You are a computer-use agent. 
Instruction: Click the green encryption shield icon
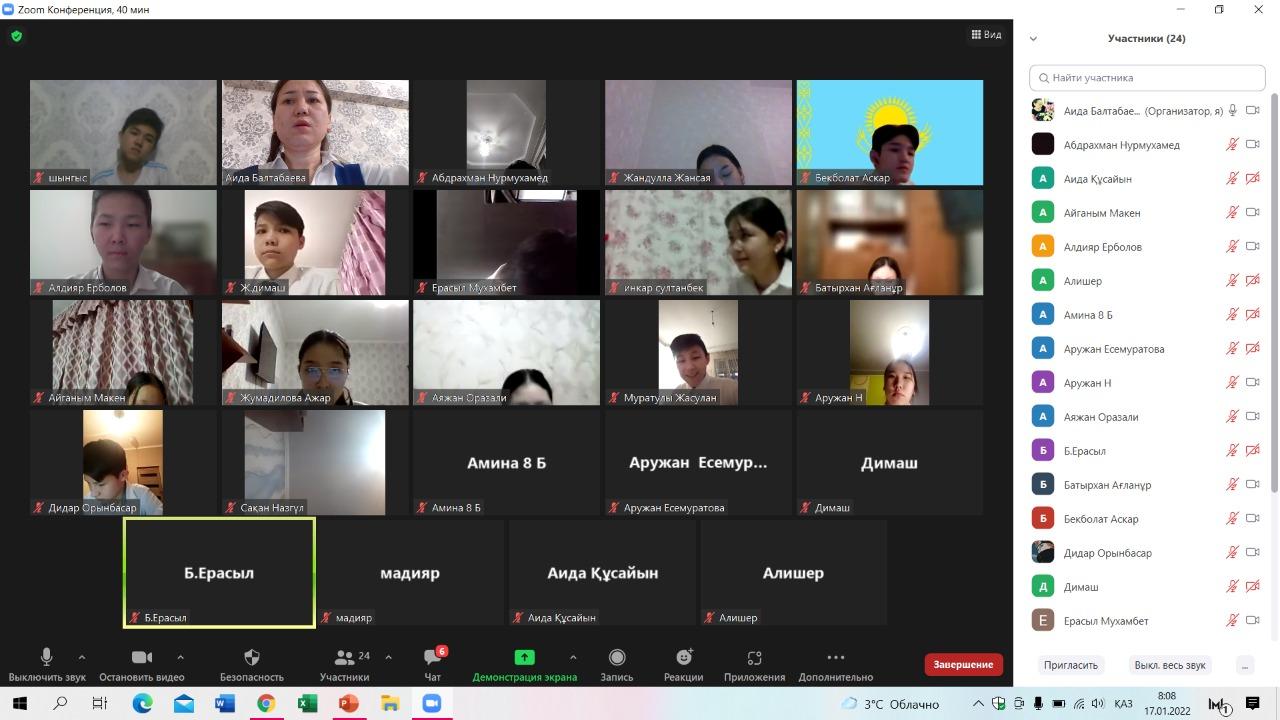pyautogui.click(x=16, y=36)
